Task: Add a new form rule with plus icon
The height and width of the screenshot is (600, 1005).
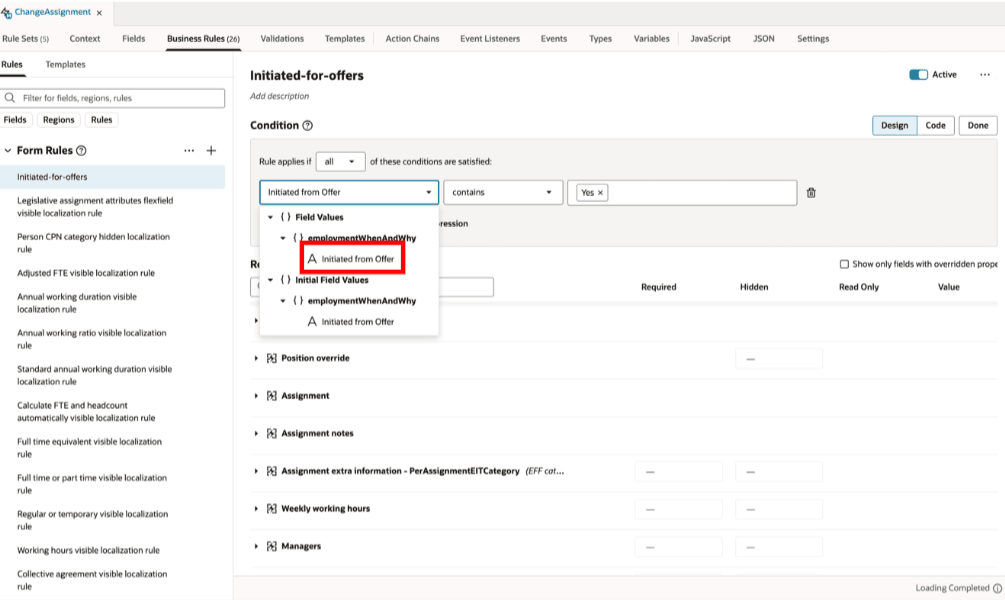Action: pyautogui.click(x=211, y=151)
